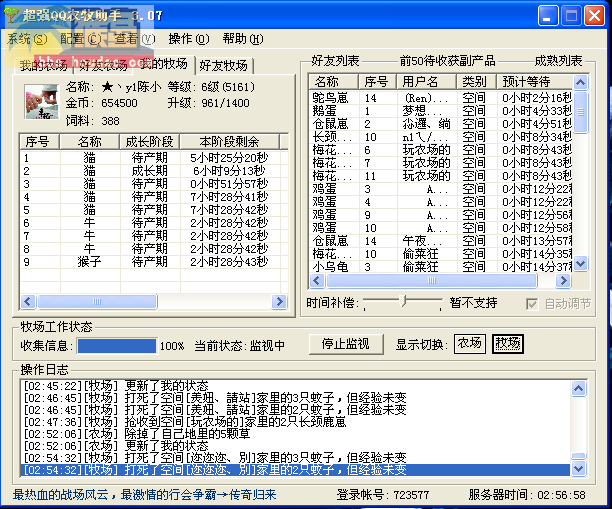This screenshot has width=612, height=509.
Task: Click scroll right arrow in my ranch list
Action: pyautogui.click(x=279, y=301)
